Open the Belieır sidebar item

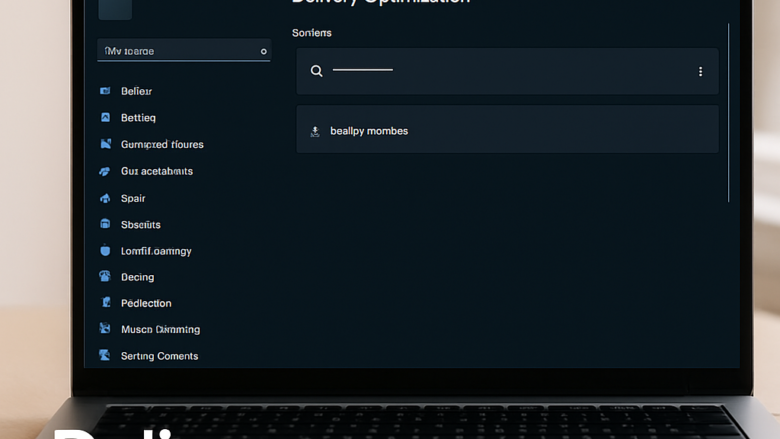click(x=136, y=91)
